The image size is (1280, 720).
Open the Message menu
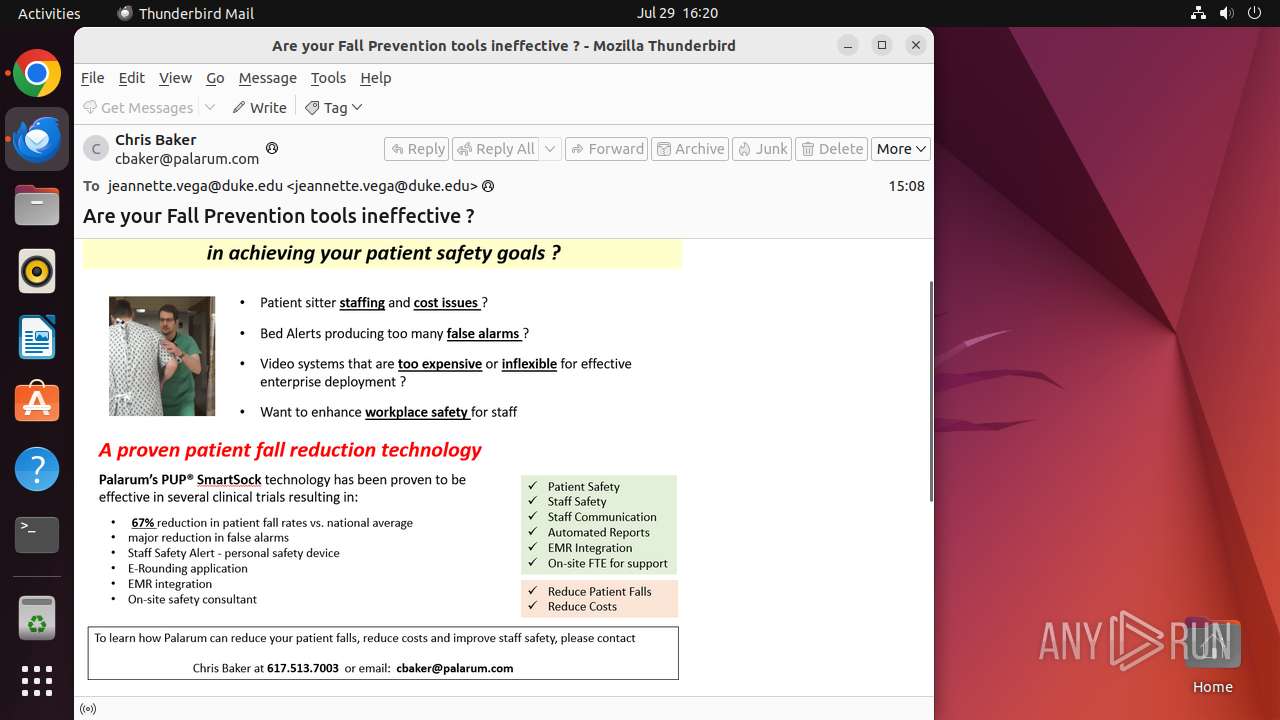[x=267, y=77]
